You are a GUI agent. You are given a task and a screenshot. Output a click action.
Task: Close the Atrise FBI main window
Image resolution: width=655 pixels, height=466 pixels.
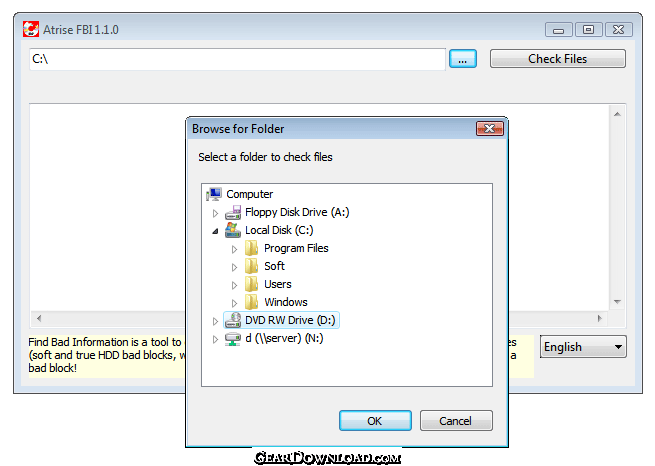point(619,30)
